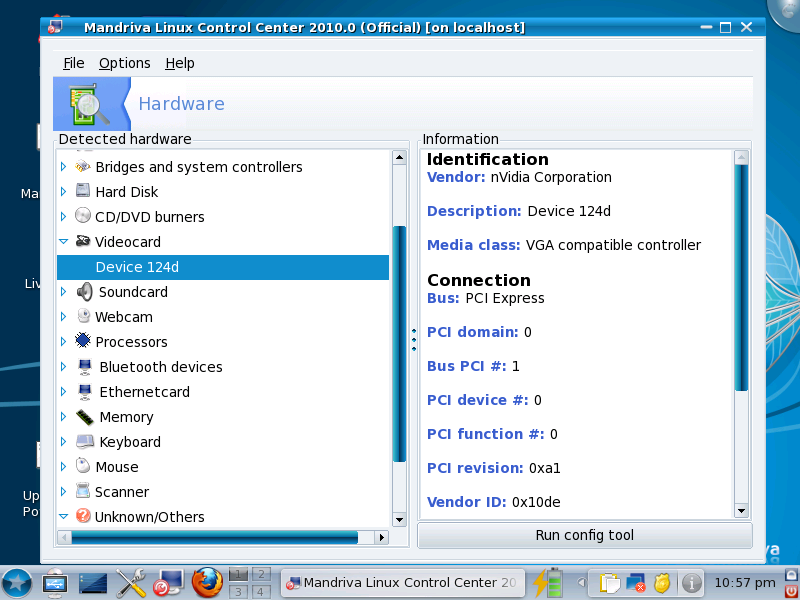Click the Scanner icon

83,491
